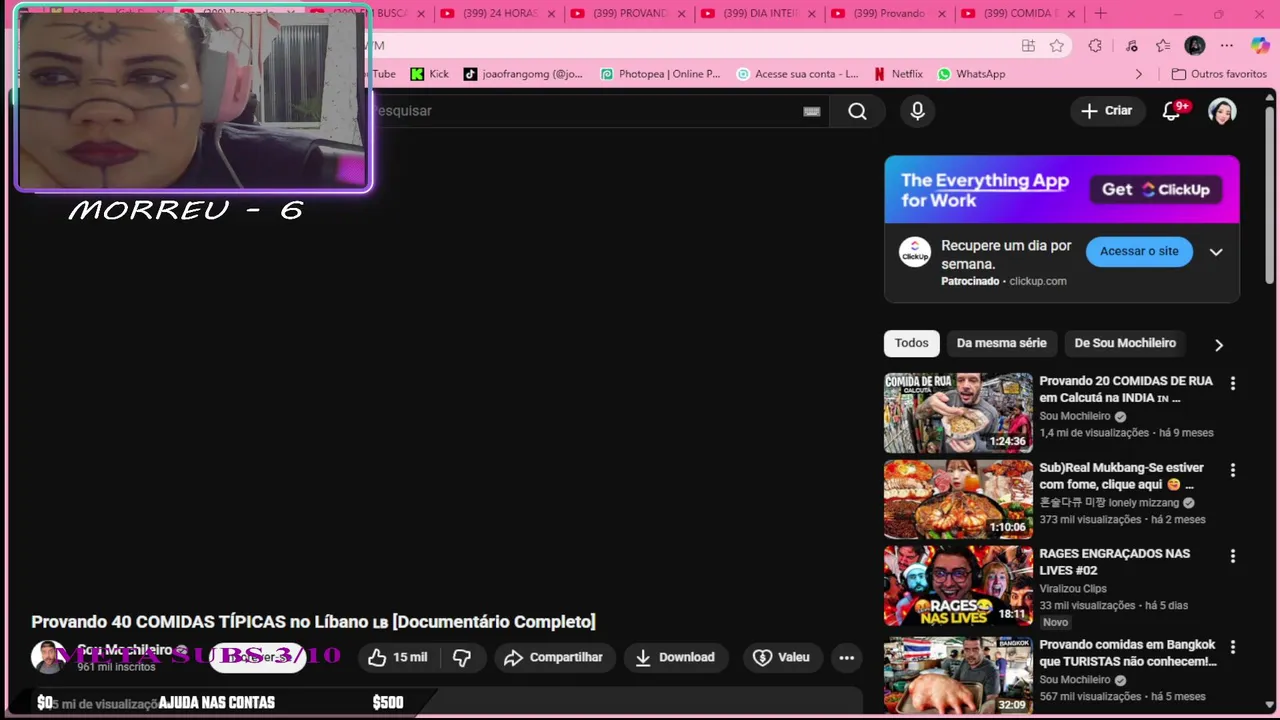Share the video via Compartilhar

click(x=554, y=657)
